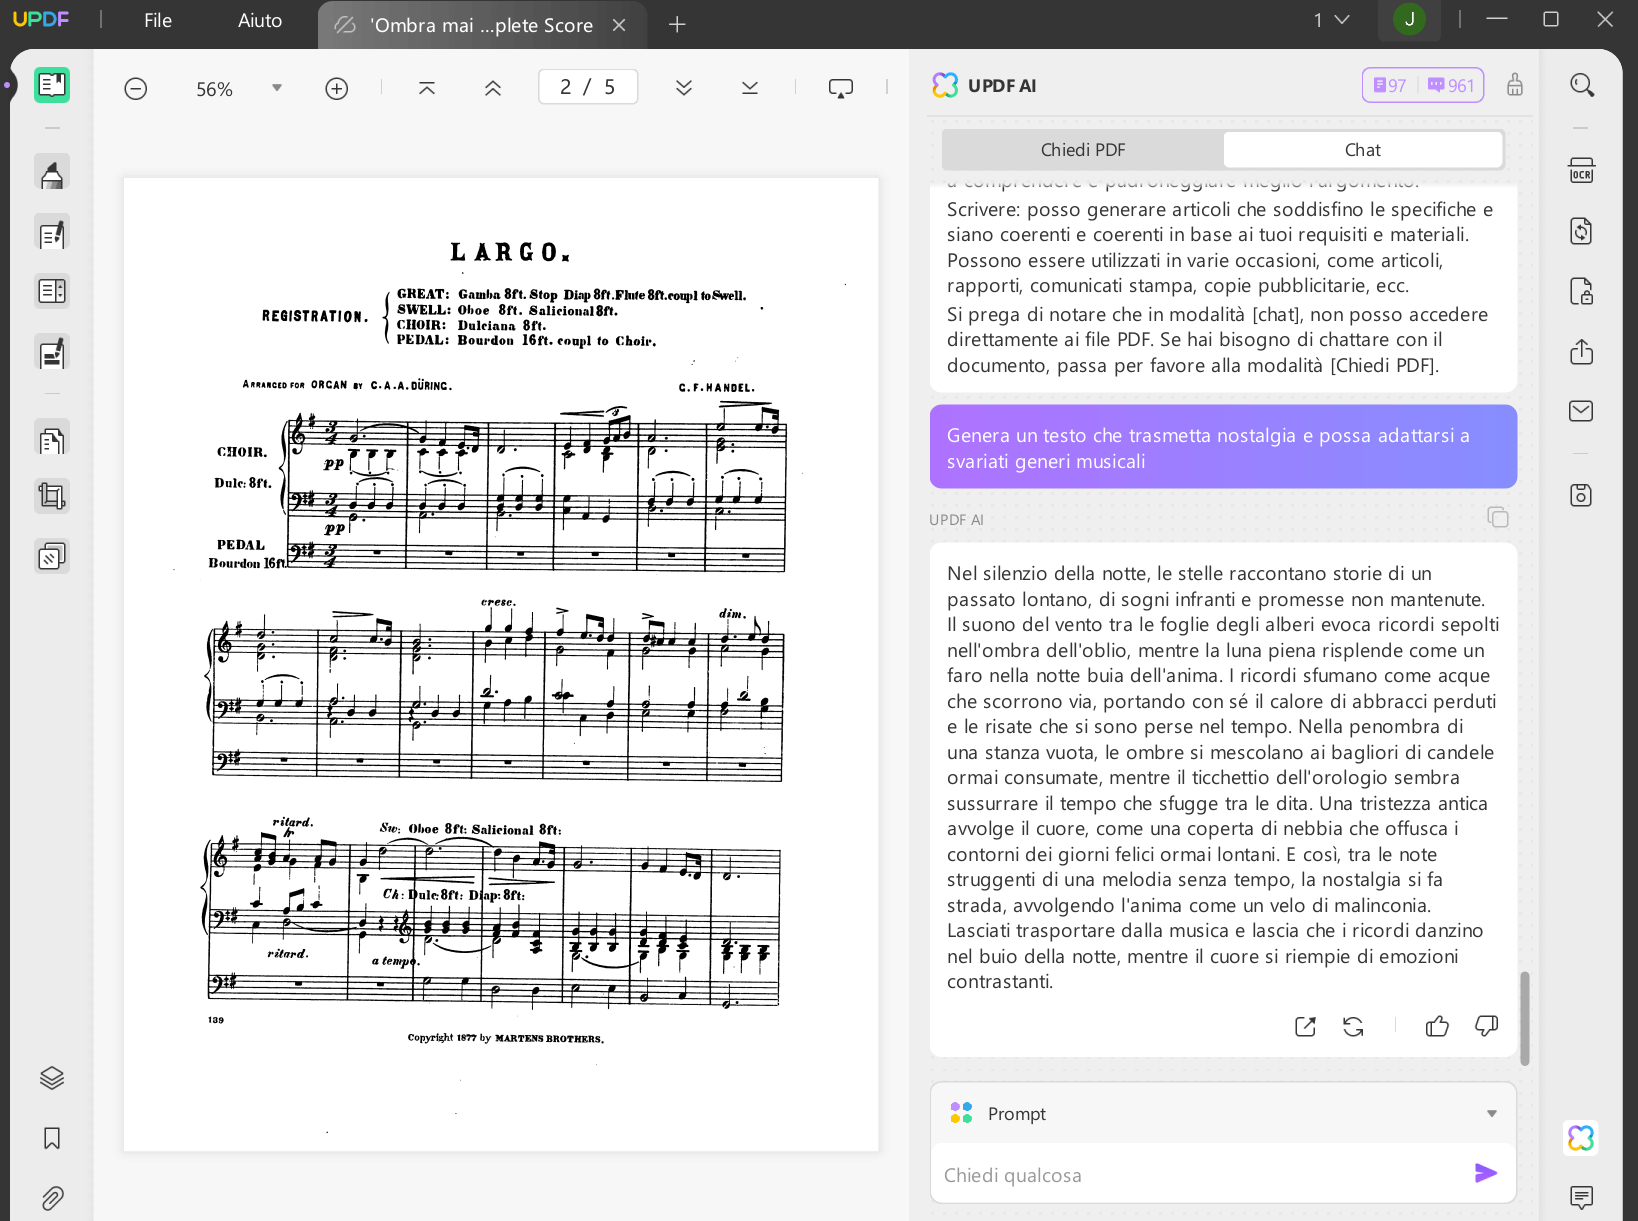Add a new tab
Image resolution: width=1638 pixels, height=1221 pixels.
click(x=677, y=24)
